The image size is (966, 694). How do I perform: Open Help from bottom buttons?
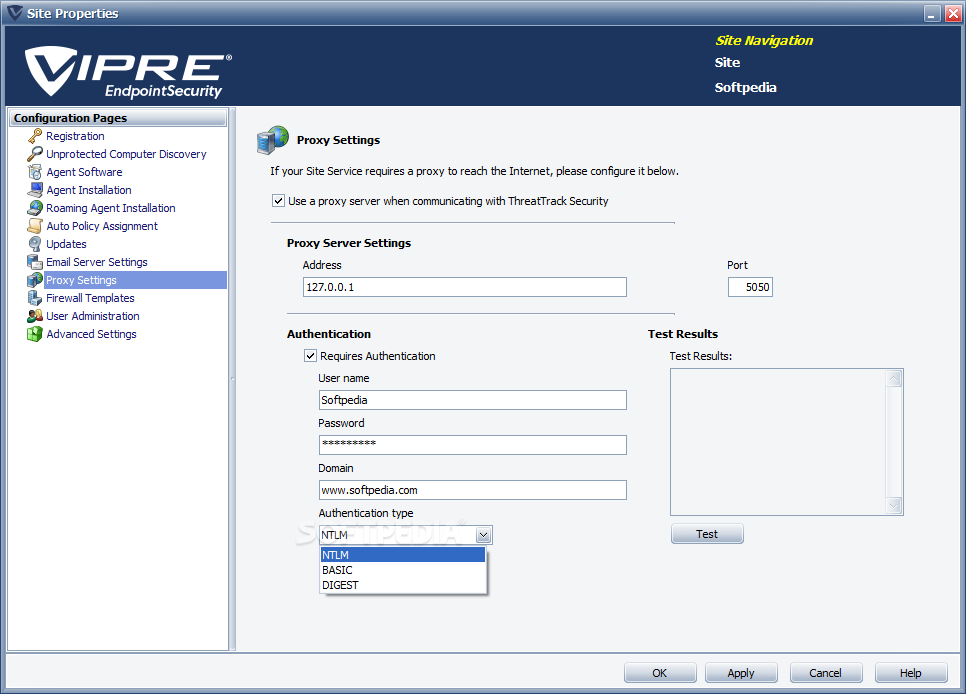911,672
